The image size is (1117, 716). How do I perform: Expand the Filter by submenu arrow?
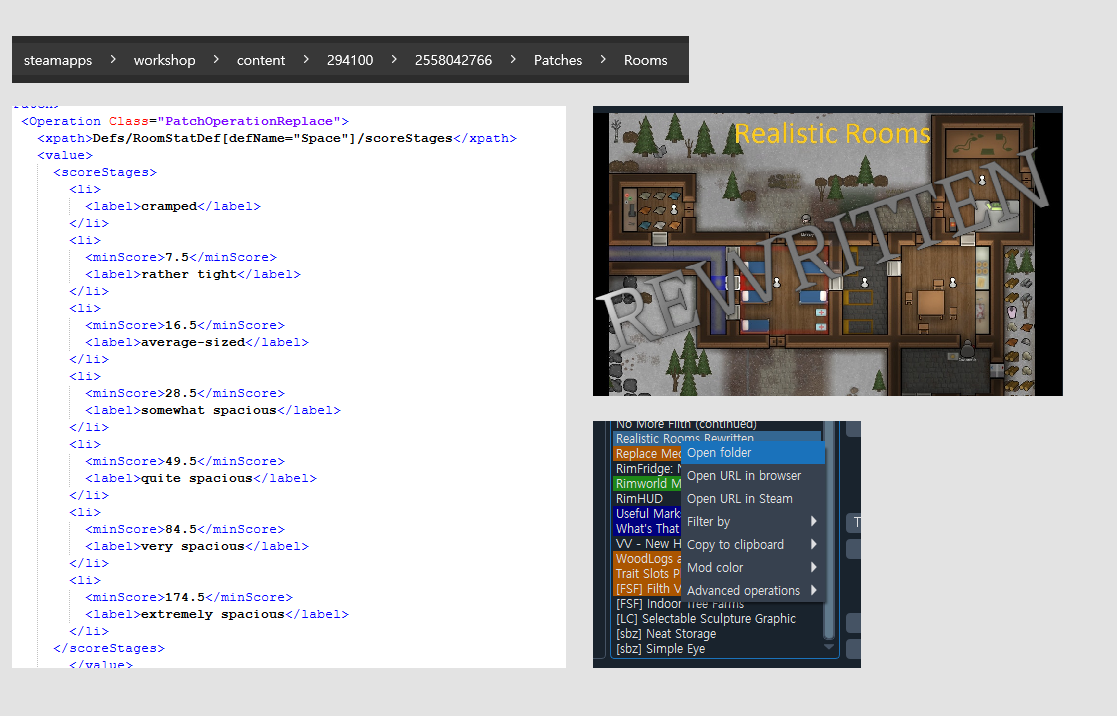click(x=814, y=522)
